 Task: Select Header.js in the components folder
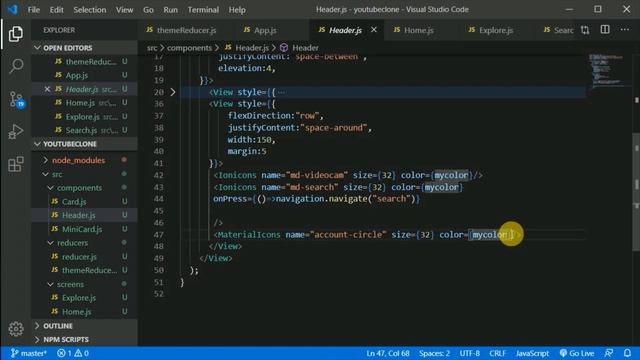coord(84,215)
